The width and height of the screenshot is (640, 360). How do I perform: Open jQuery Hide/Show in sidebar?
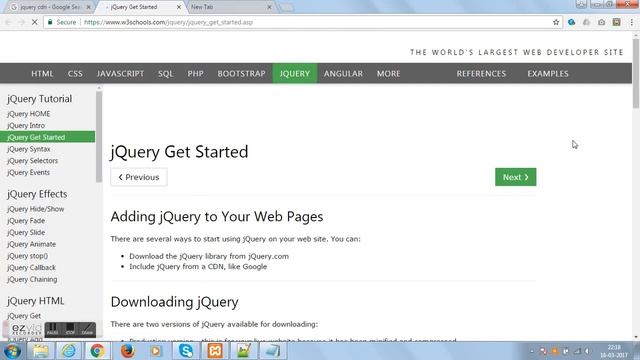point(36,209)
